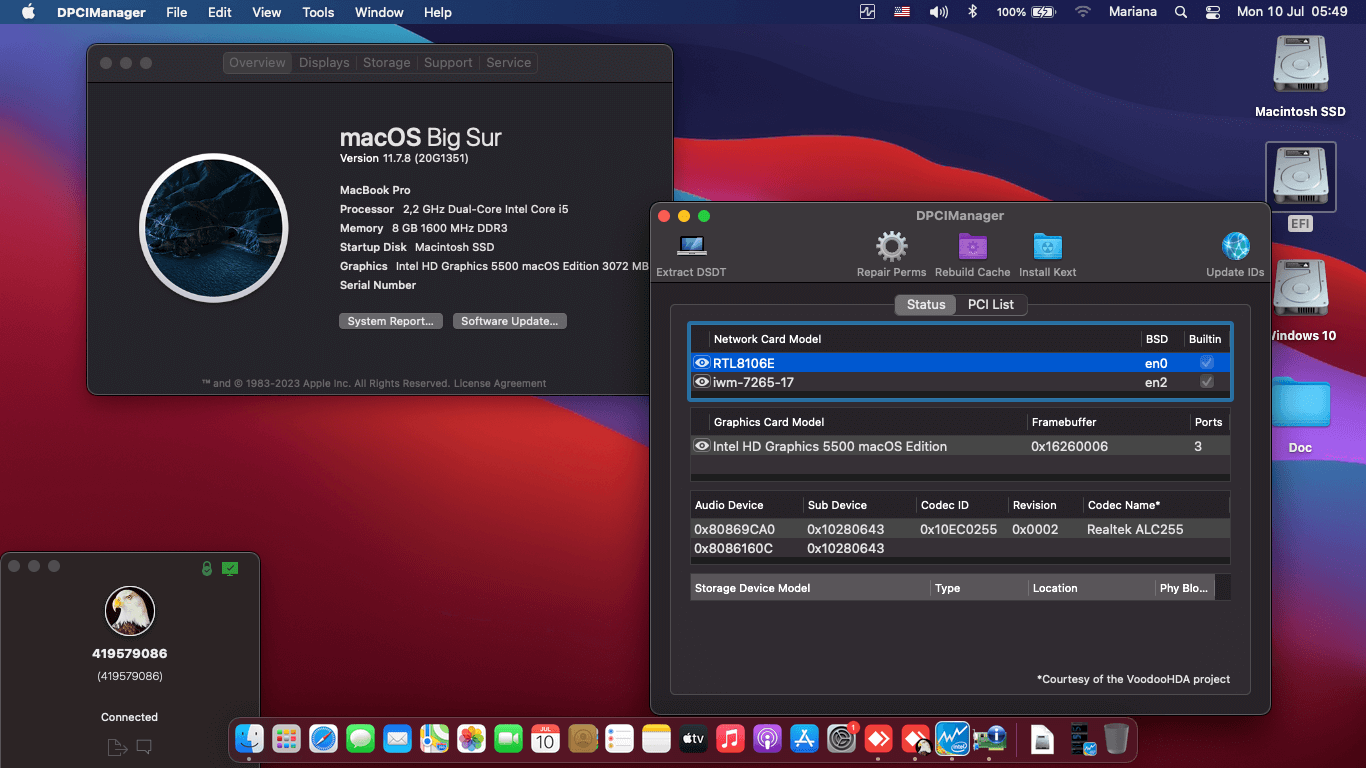Click the Update IDs globe icon
1366x768 pixels.
[x=1235, y=246]
